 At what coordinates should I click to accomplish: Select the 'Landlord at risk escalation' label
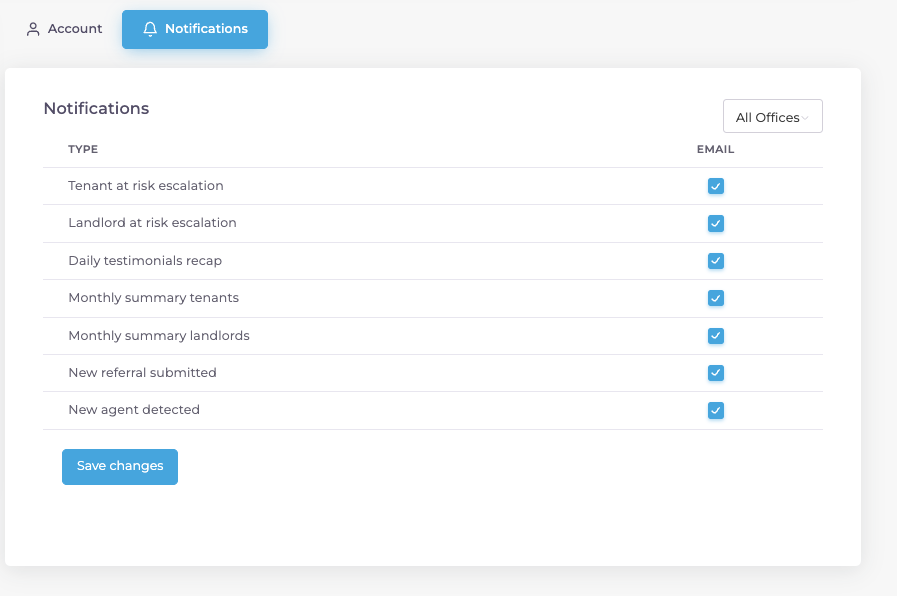[152, 223]
